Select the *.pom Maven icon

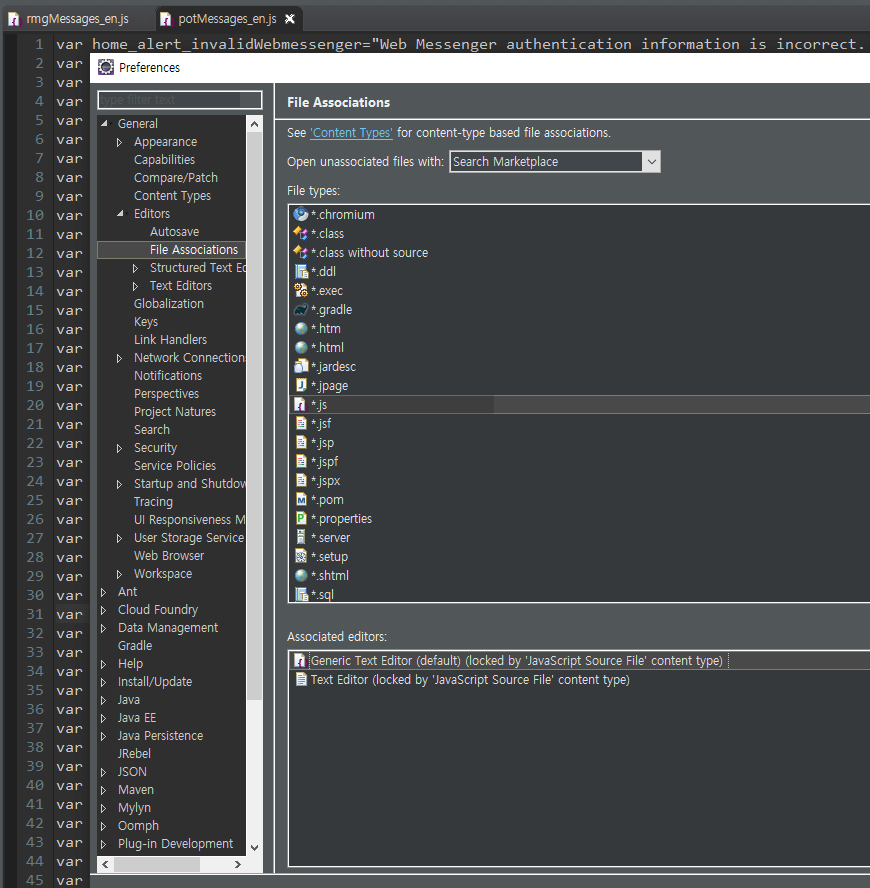click(x=301, y=500)
